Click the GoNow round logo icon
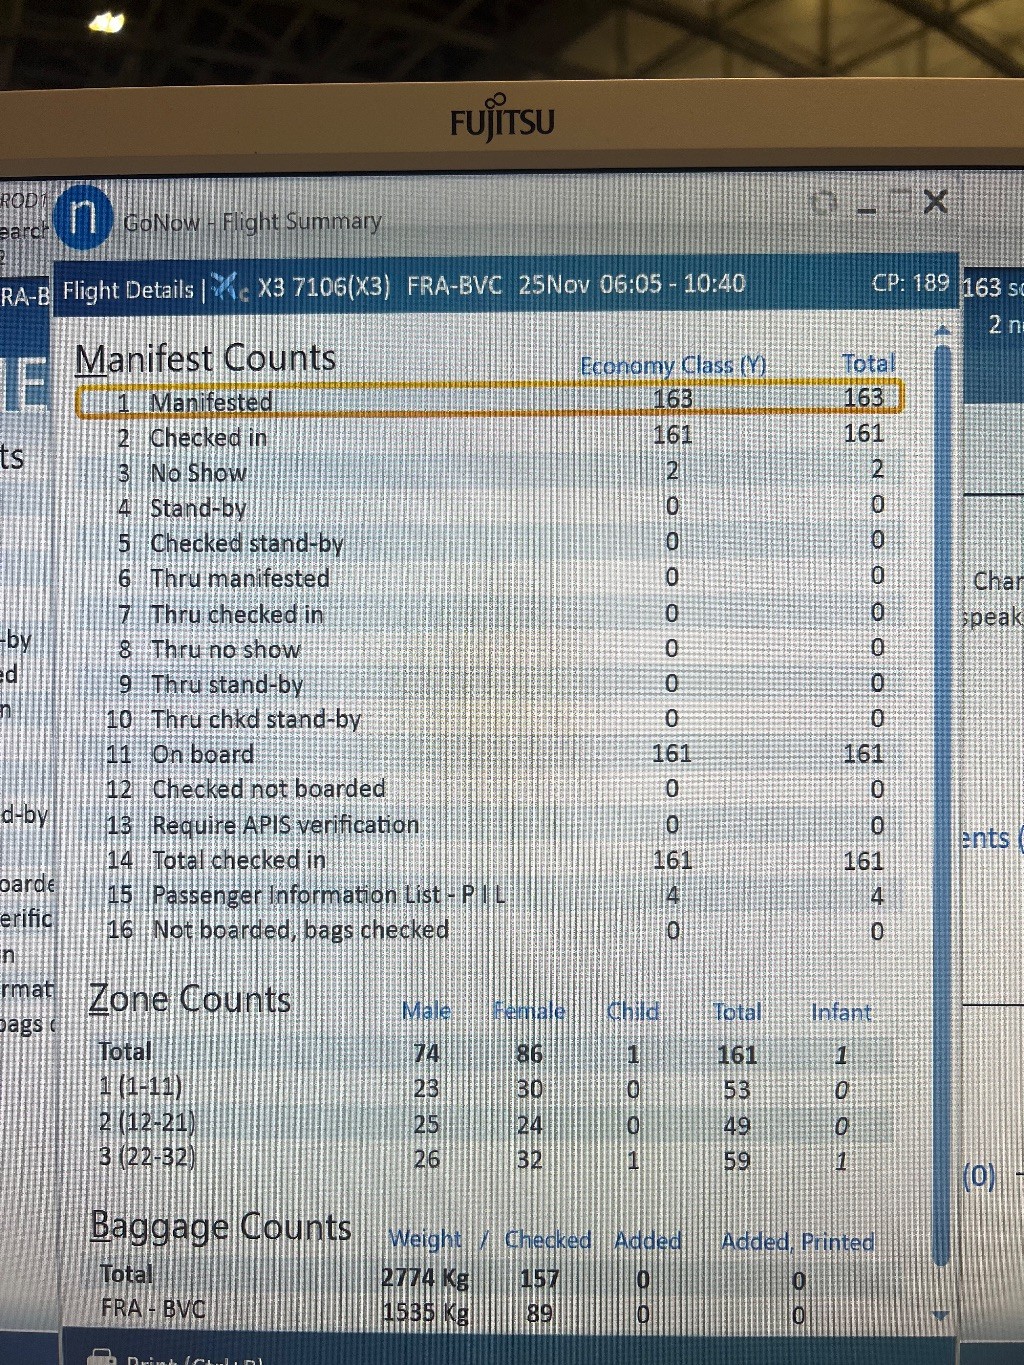1024x1365 pixels. [83, 217]
